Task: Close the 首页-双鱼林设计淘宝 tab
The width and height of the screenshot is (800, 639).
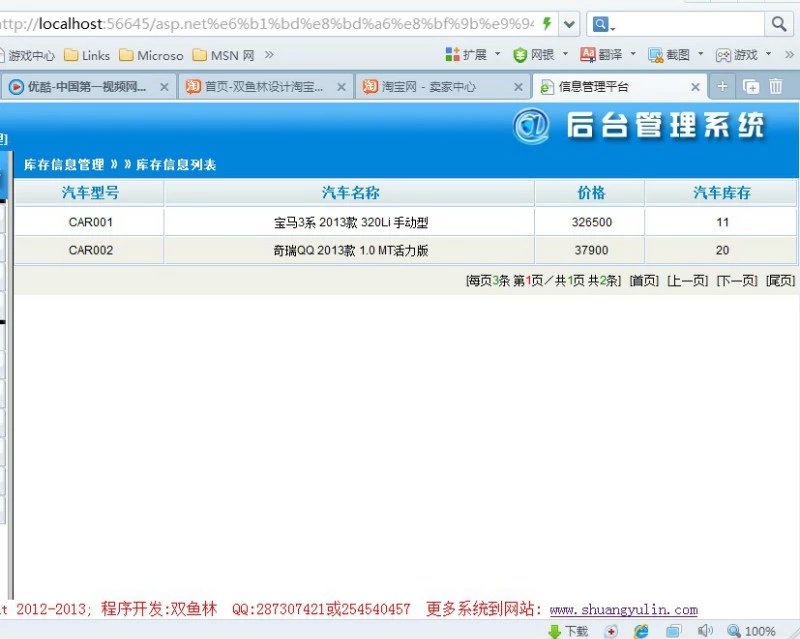Action: [341, 87]
